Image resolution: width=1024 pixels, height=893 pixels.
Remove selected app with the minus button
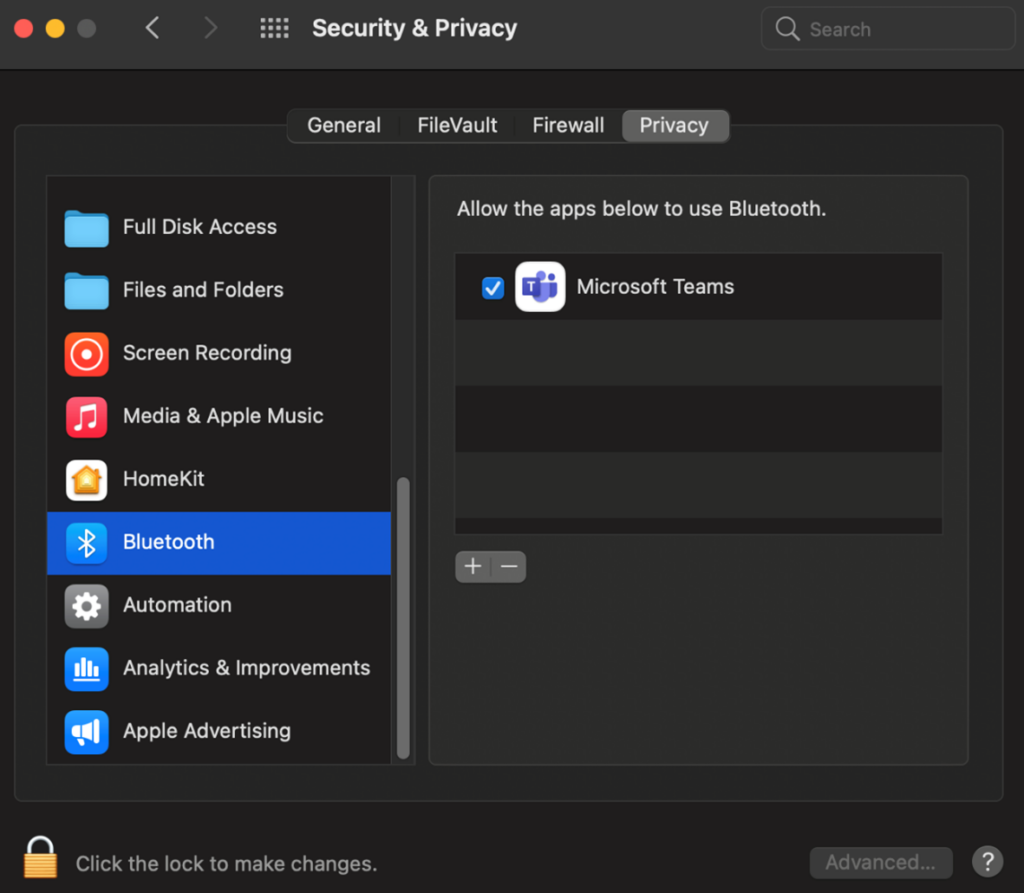508,566
